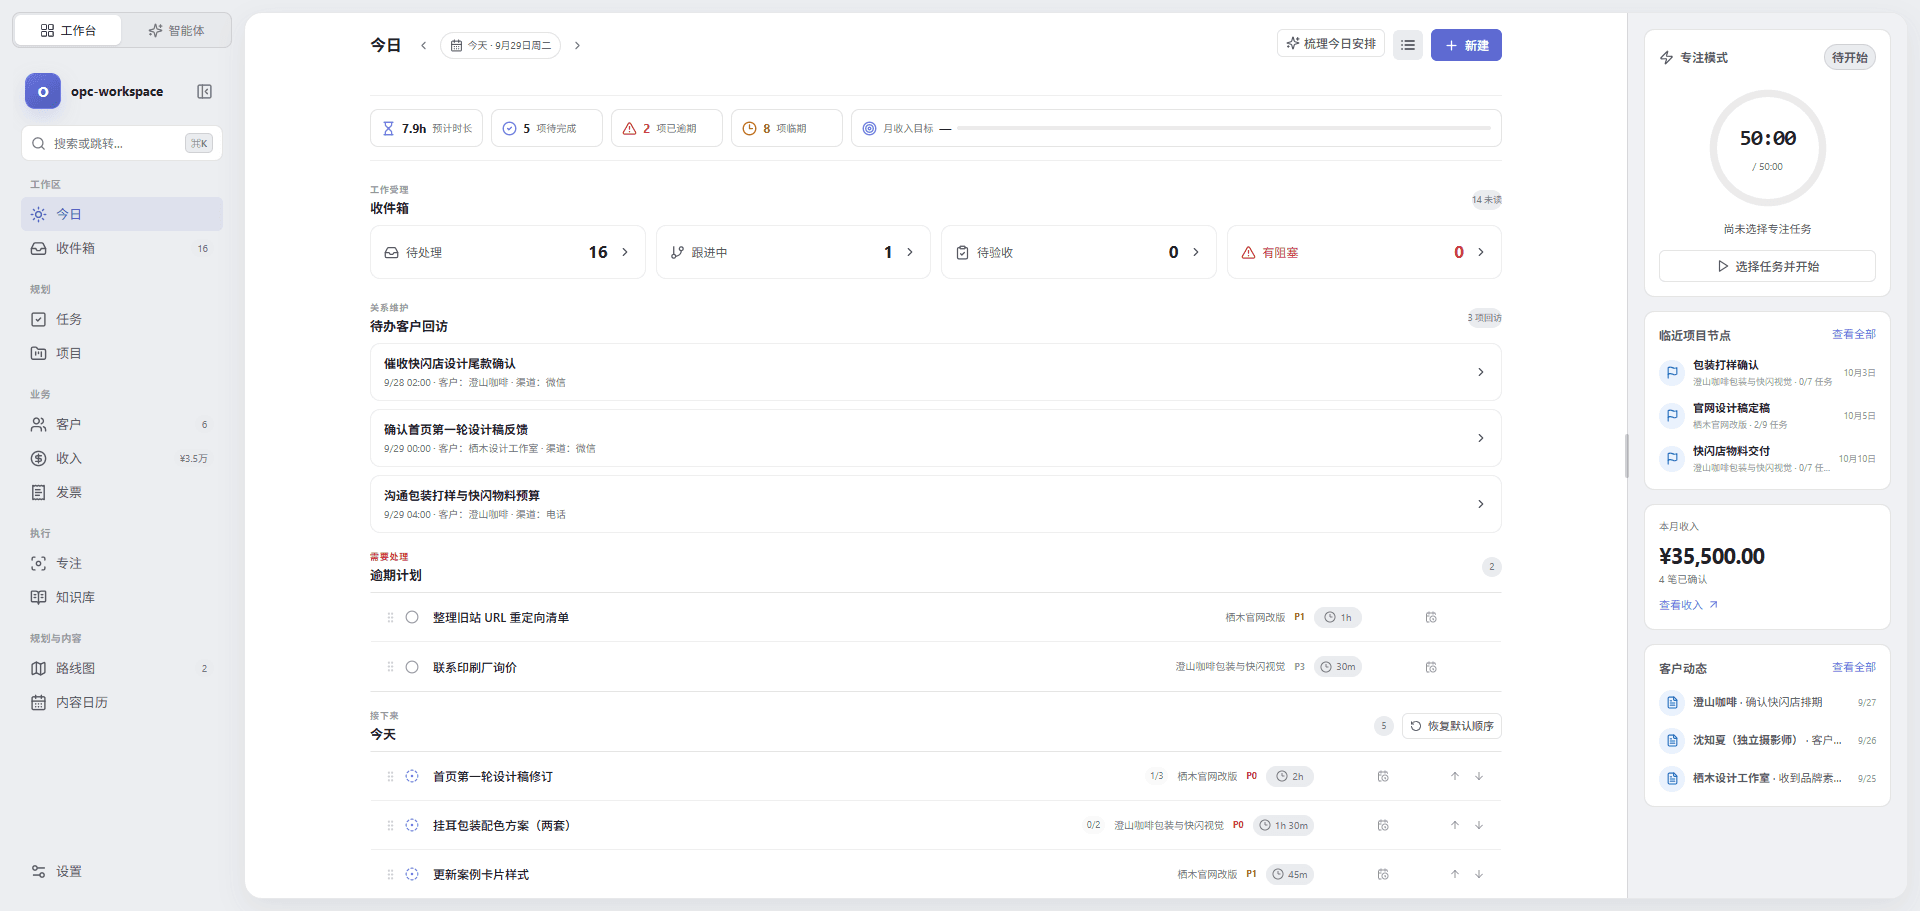Click the 新建 button
Image resolution: width=1920 pixels, height=911 pixels.
tap(1466, 45)
